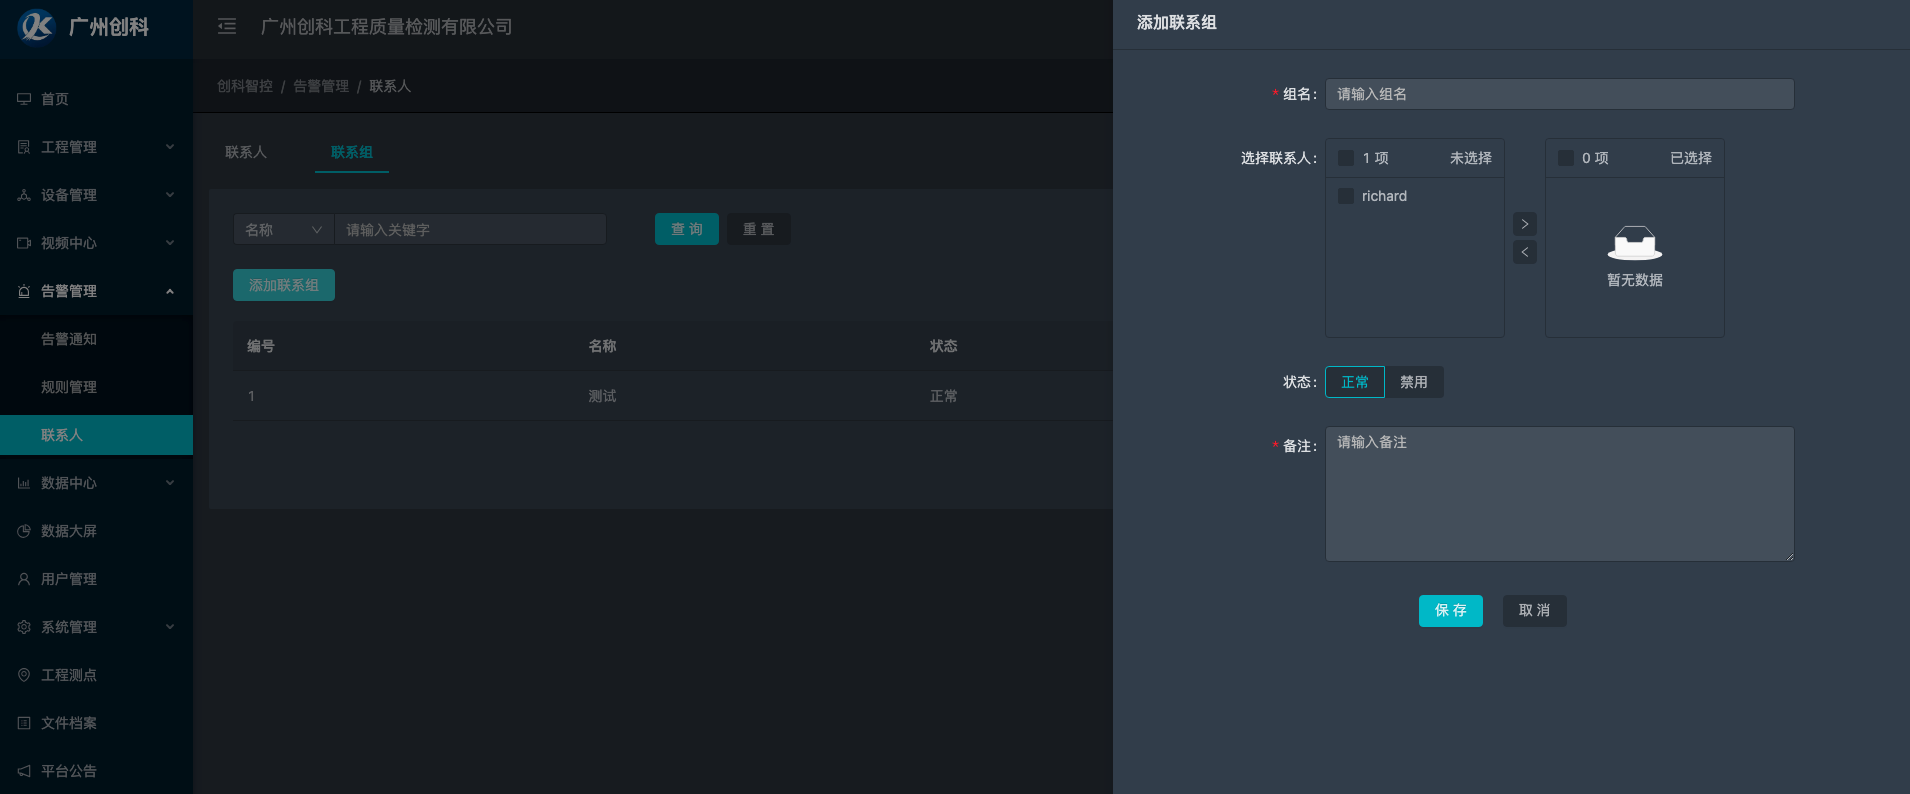The width and height of the screenshot is (1910, 794).
Task: Toggle the sidebar collapse hamburger icon
Action: (227, 26)
